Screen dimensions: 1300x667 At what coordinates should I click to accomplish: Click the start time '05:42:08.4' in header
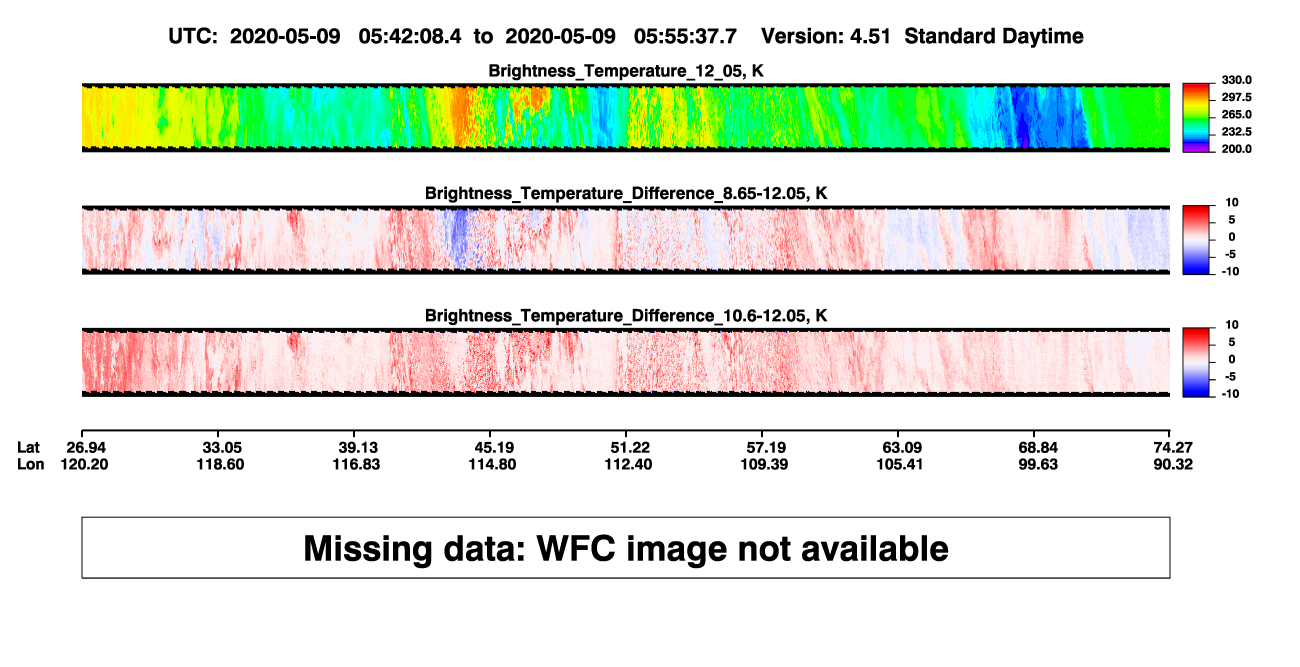click(412, 36)
